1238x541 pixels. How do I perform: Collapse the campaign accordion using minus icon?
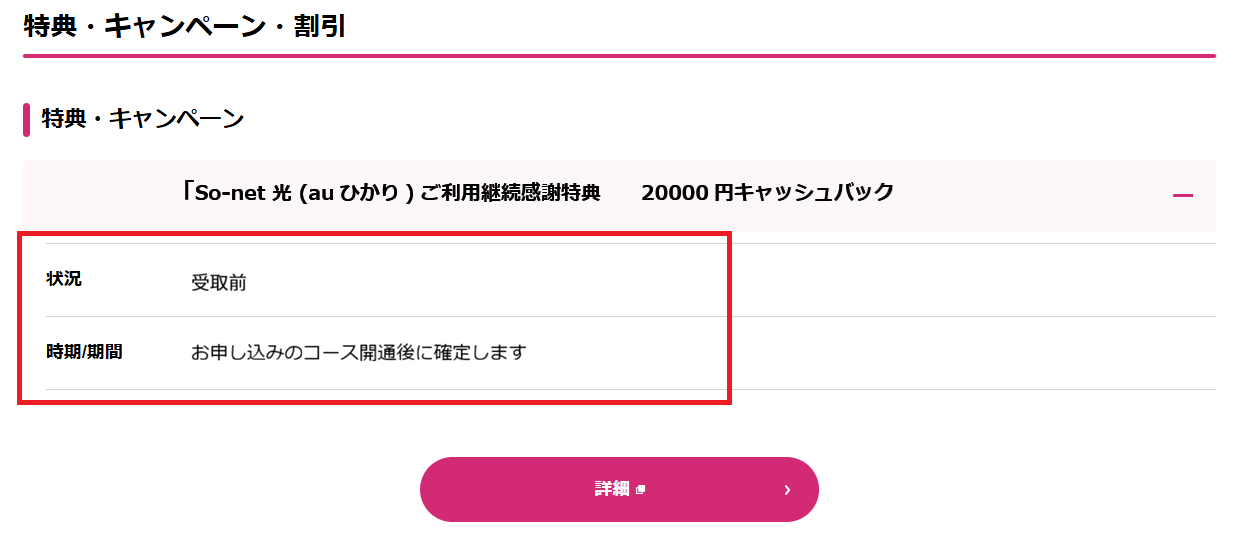[1183, 195]
